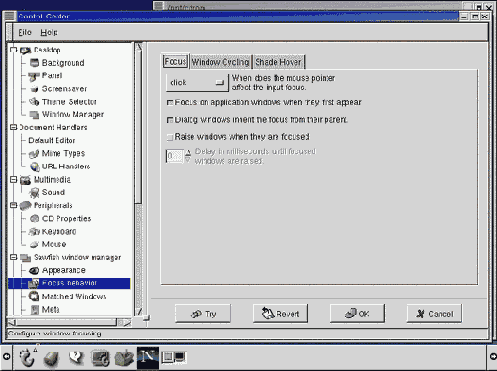Click the tree horizontal scrollbar left arrow
497x371 pixels.
point(11,323)
